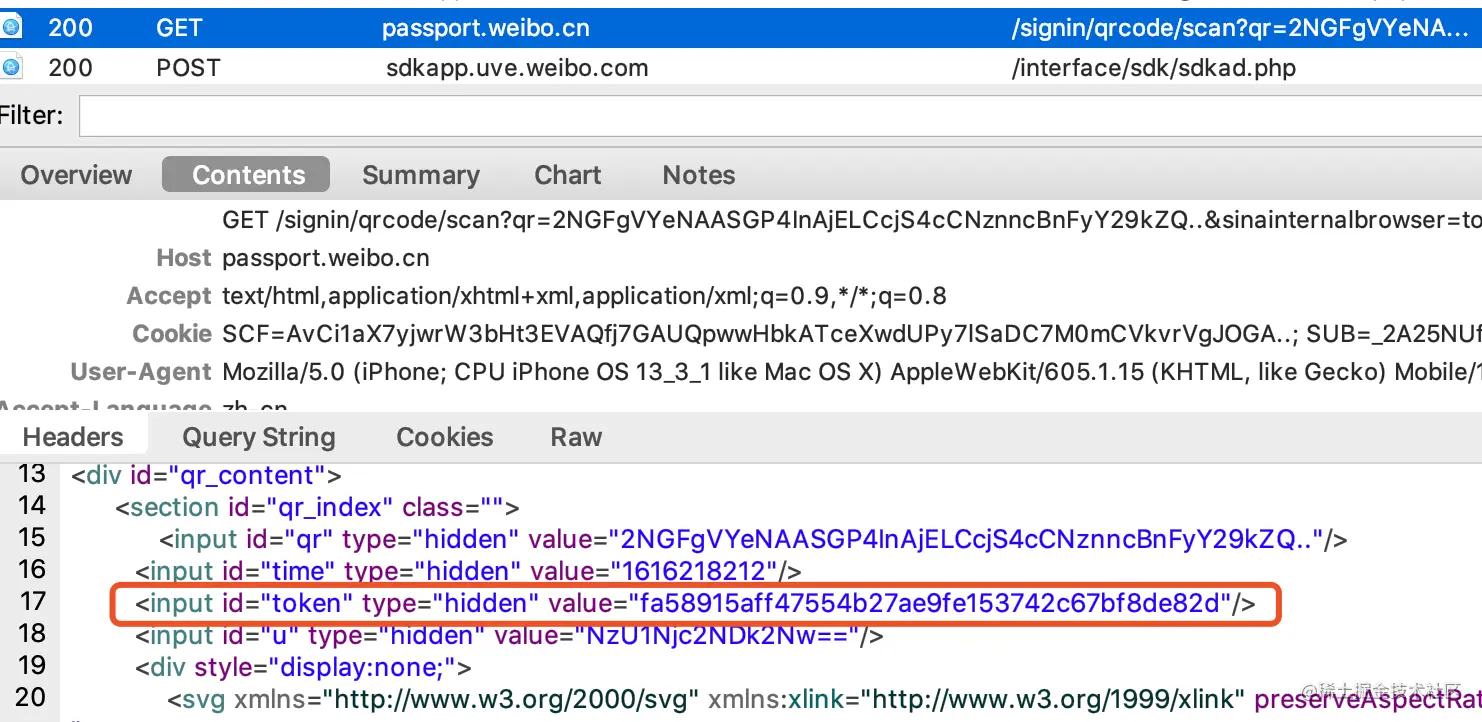Viewport: 1482px width, 722px height.
Task: View the Cookies sub-tab
Action: tap(444, 437)
